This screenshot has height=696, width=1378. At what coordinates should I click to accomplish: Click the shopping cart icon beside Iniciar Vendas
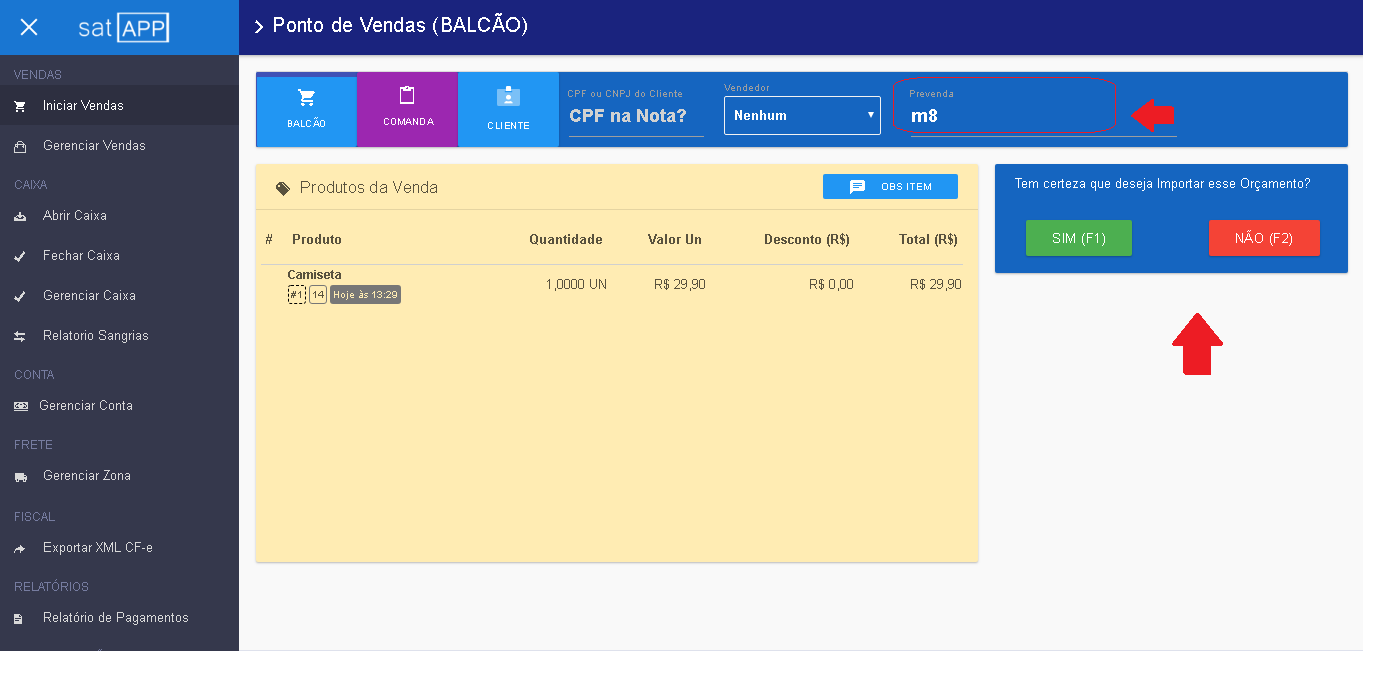[20, 106]
